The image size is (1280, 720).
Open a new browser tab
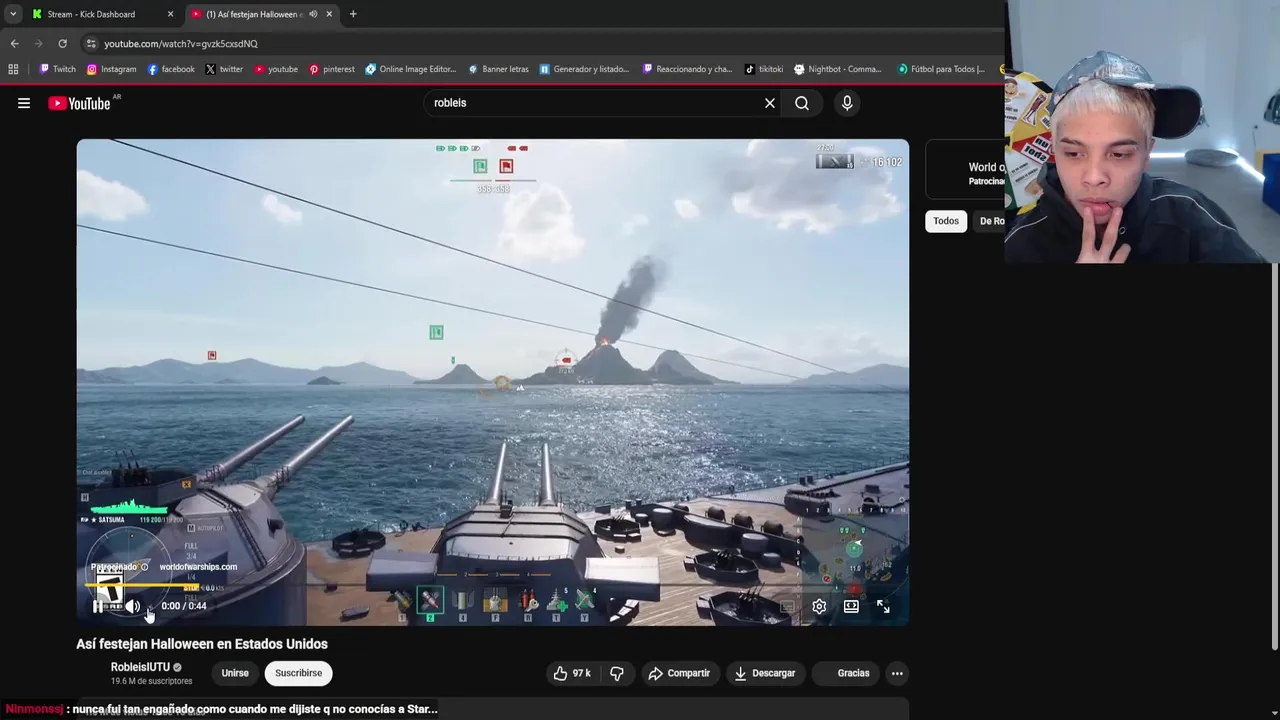[x=353, y=14]
